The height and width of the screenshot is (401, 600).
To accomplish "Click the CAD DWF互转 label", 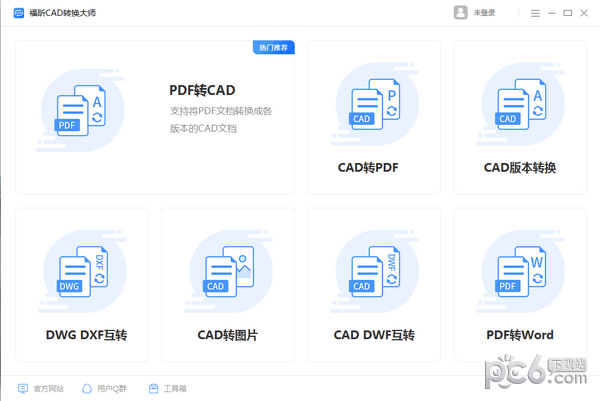I will tap(374, 335).
